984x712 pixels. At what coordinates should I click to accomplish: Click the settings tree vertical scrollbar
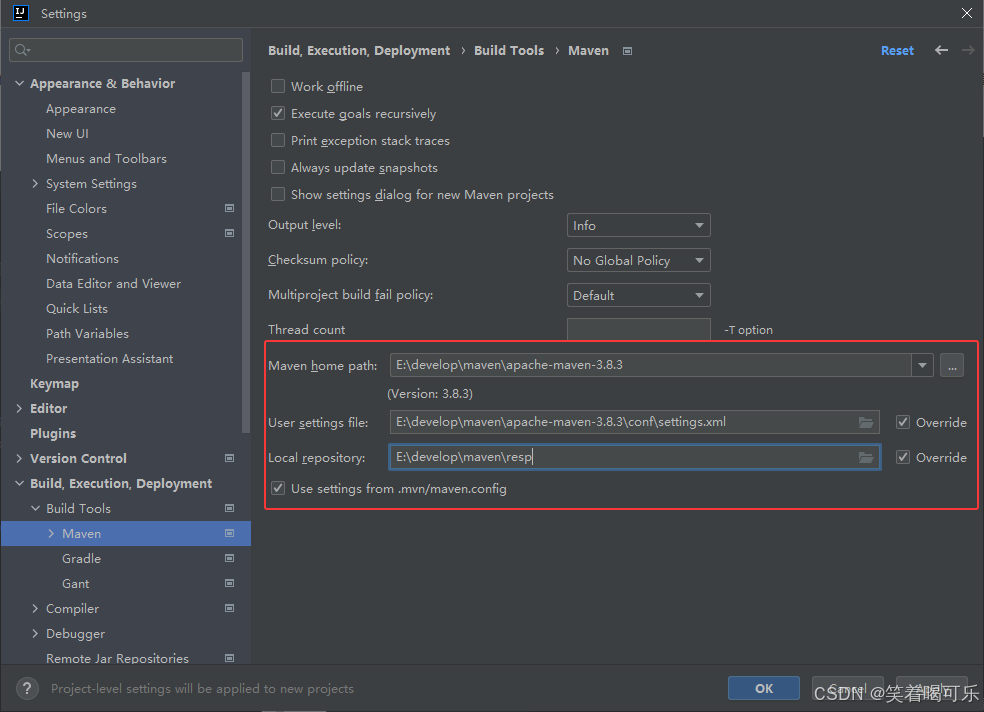(246, 252)
